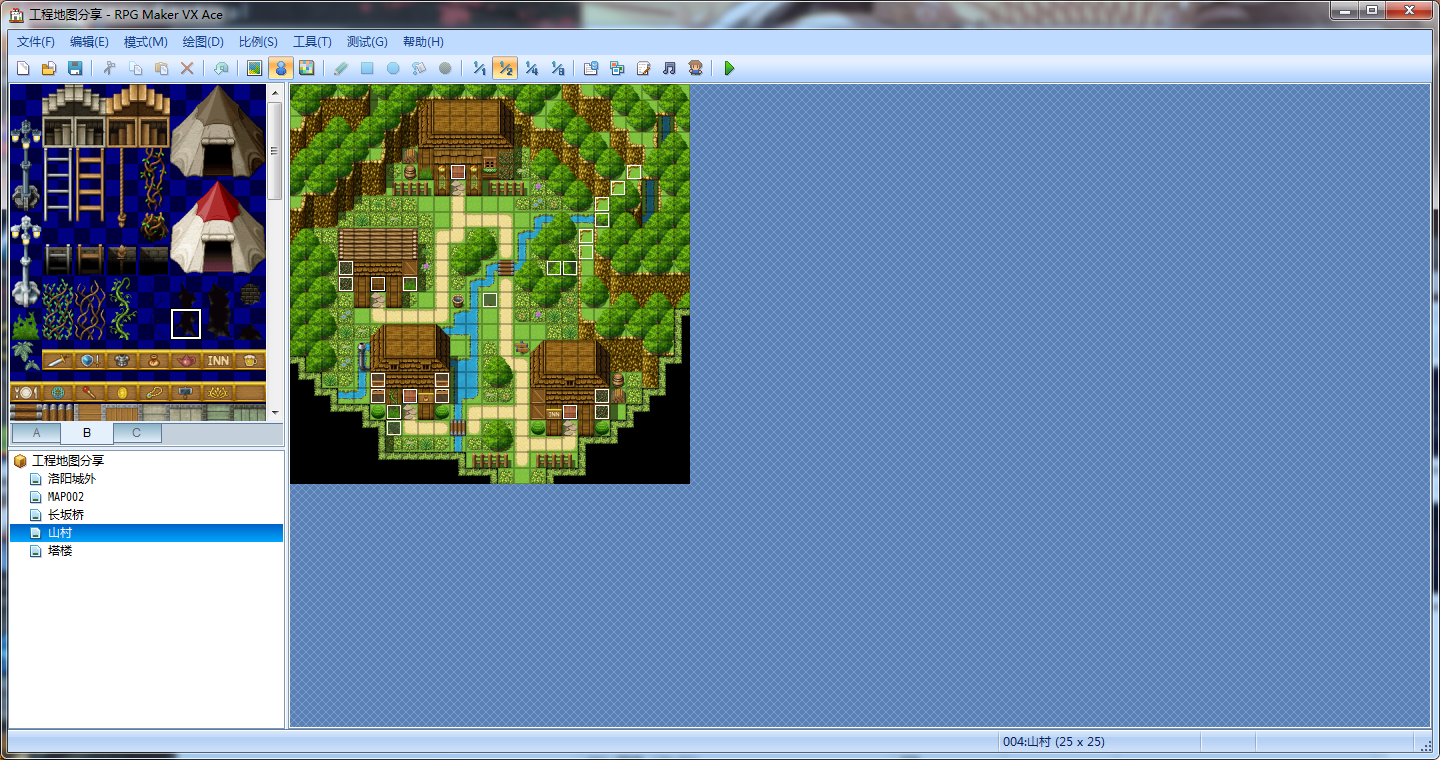Click the tileset palette scroll down arrow
Viewport: 1440px width, 760px height.
[x=275, y=412]
